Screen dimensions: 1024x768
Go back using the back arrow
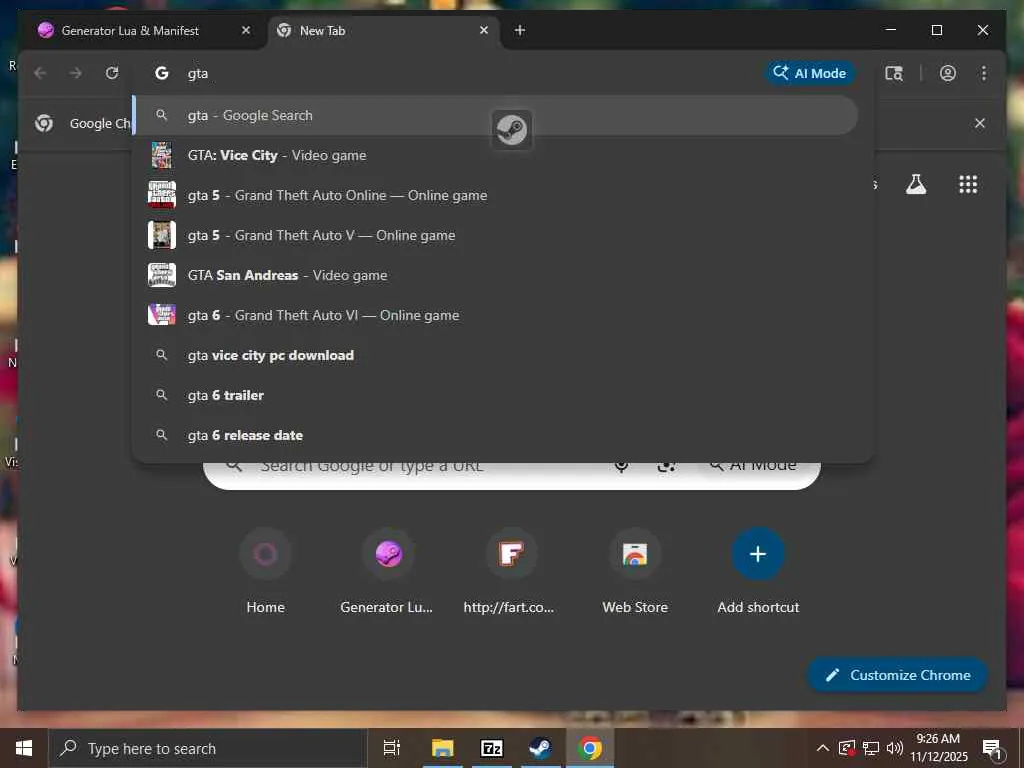click(40, 73)
